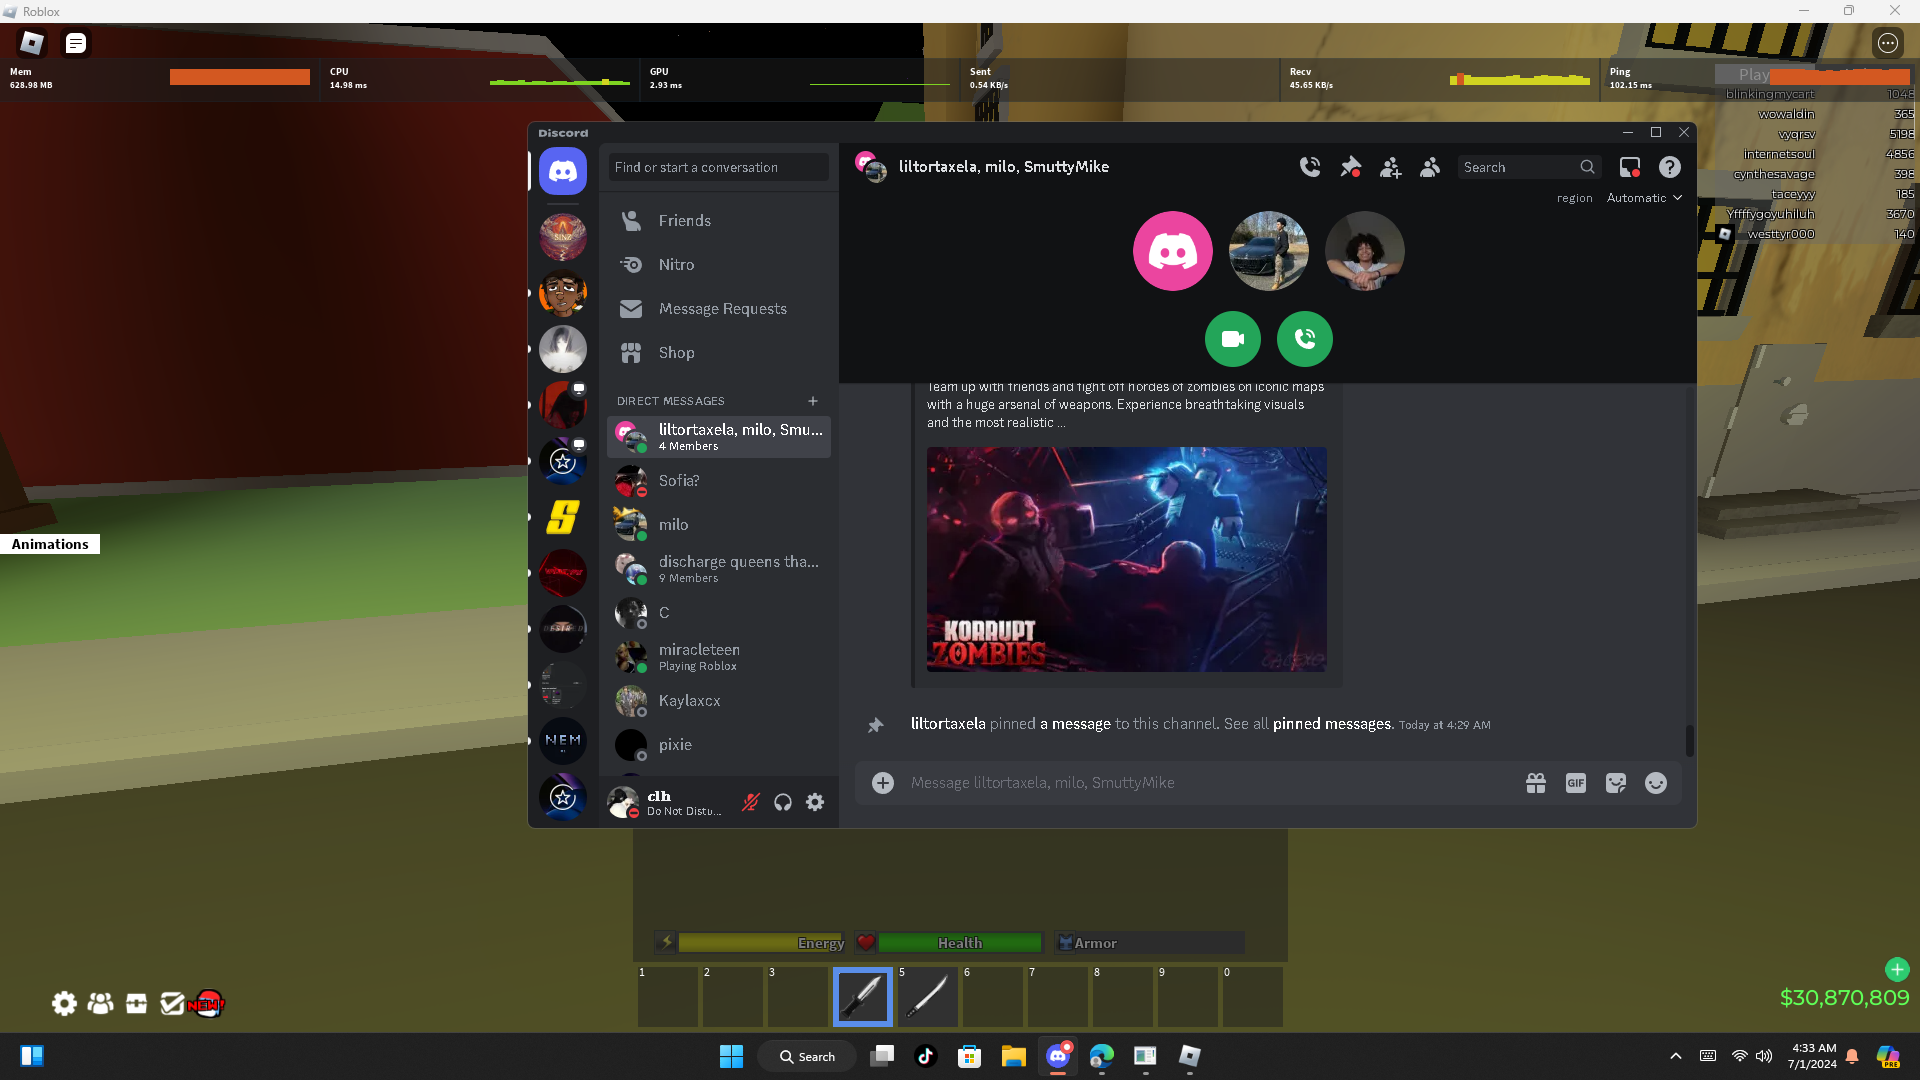The width and height of the screenshot is (1920, 1080).
Task: Open Microsoft Edge from the taskbar
Action: coord(1102,1056)
